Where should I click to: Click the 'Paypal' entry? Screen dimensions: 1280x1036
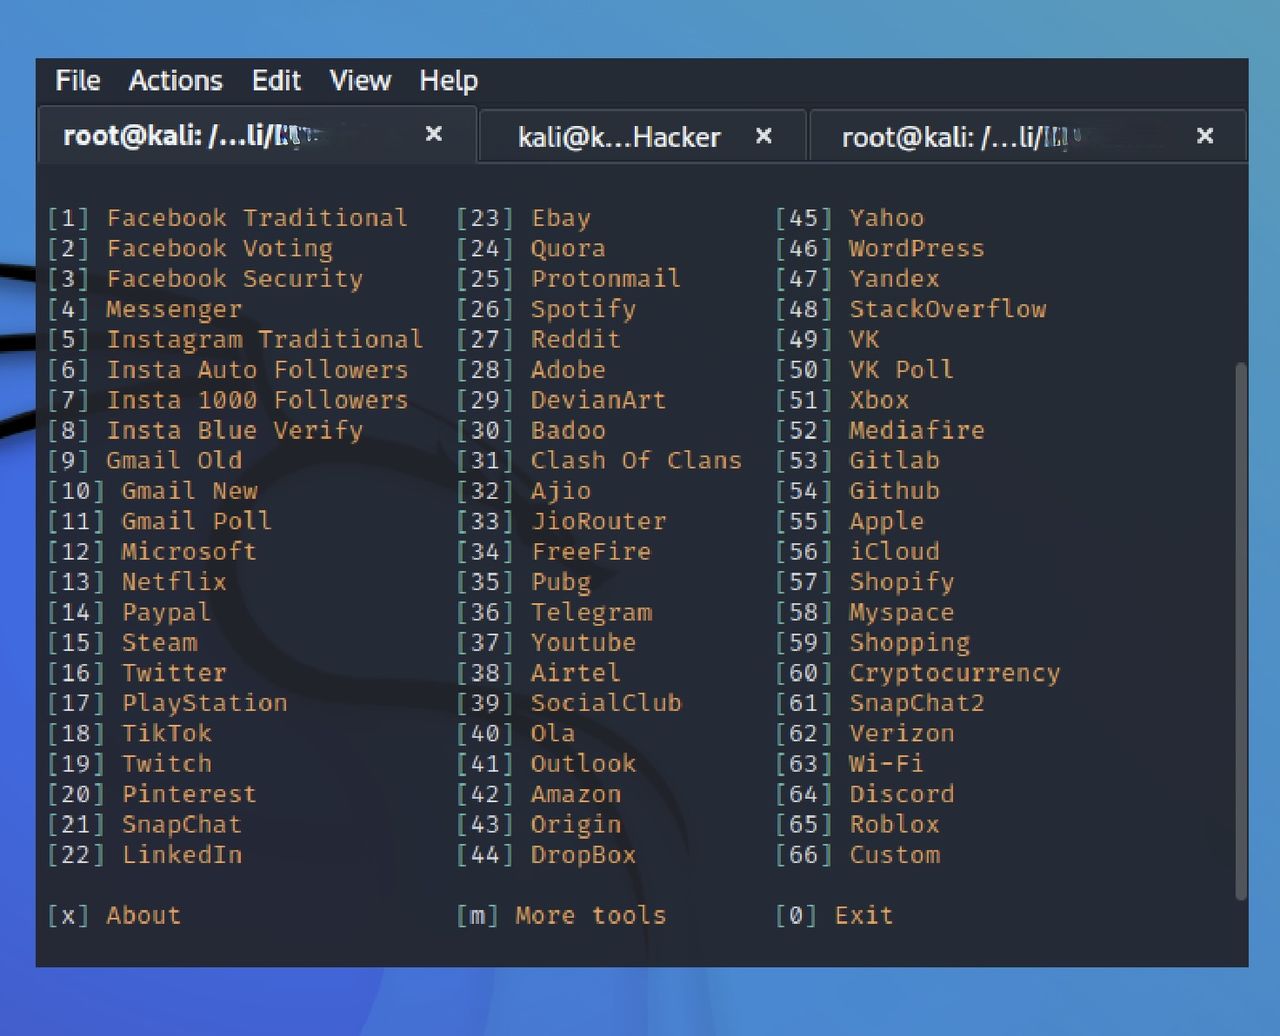pos(167,612)
